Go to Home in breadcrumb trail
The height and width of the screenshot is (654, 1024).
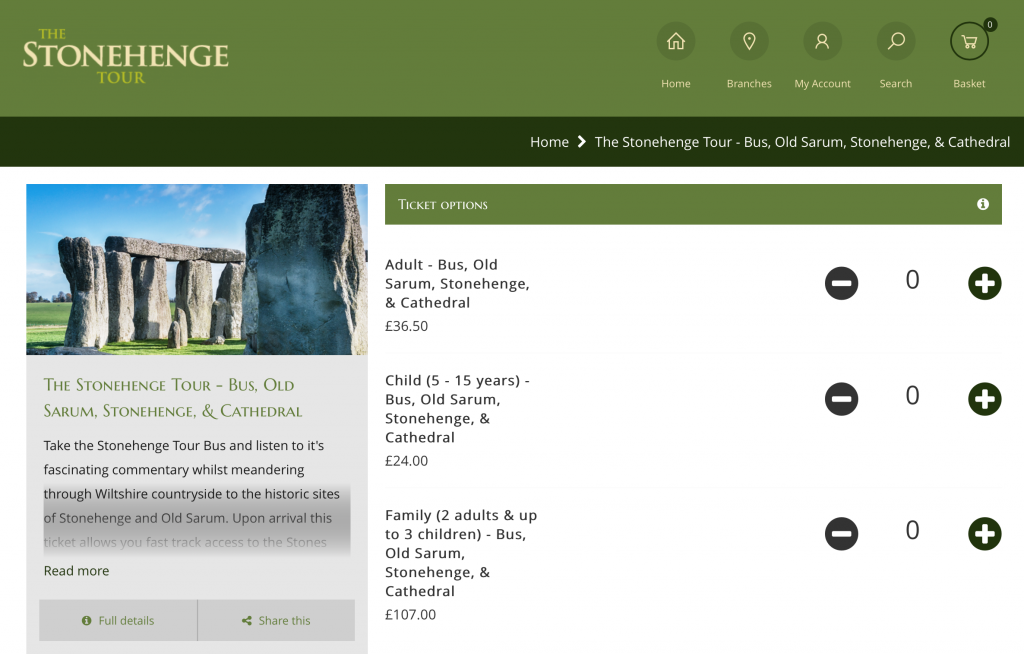pos(549,142)
